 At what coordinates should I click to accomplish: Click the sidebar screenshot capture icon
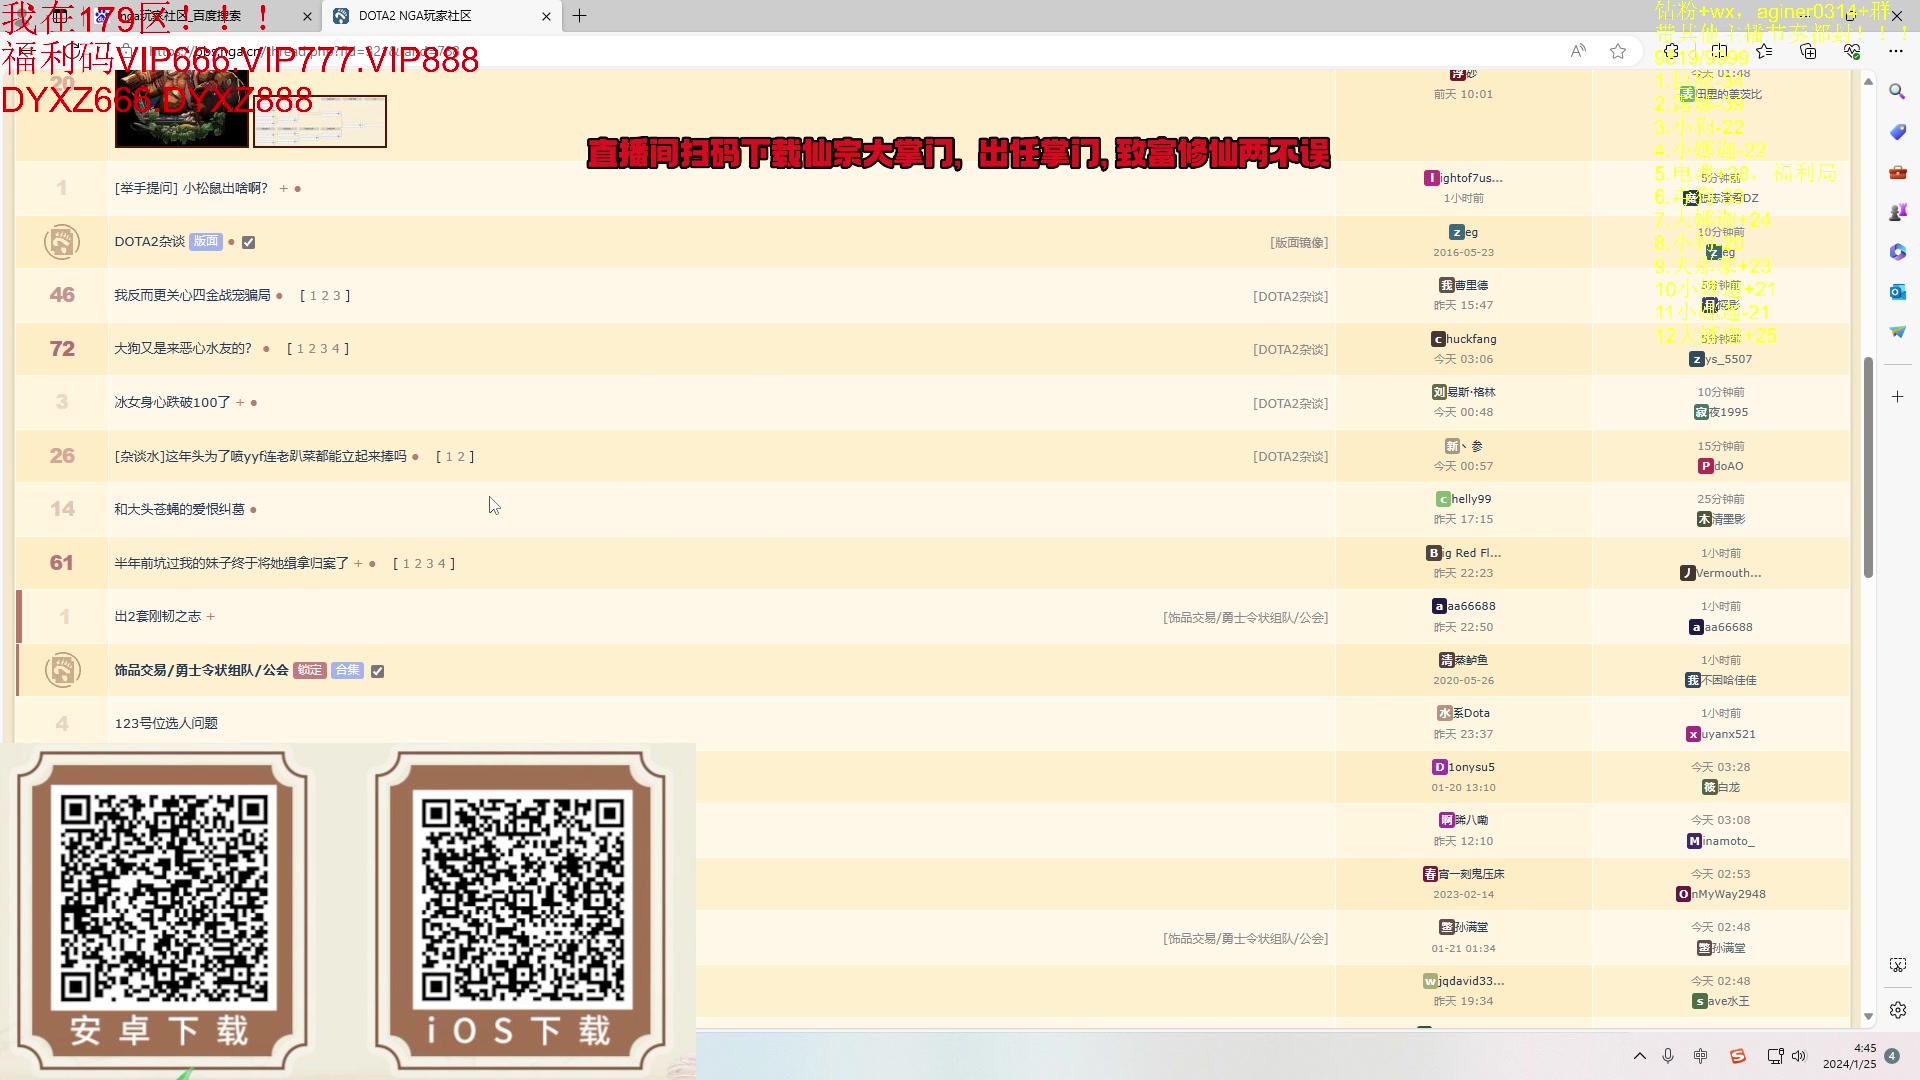click(x=1897, y=965)
